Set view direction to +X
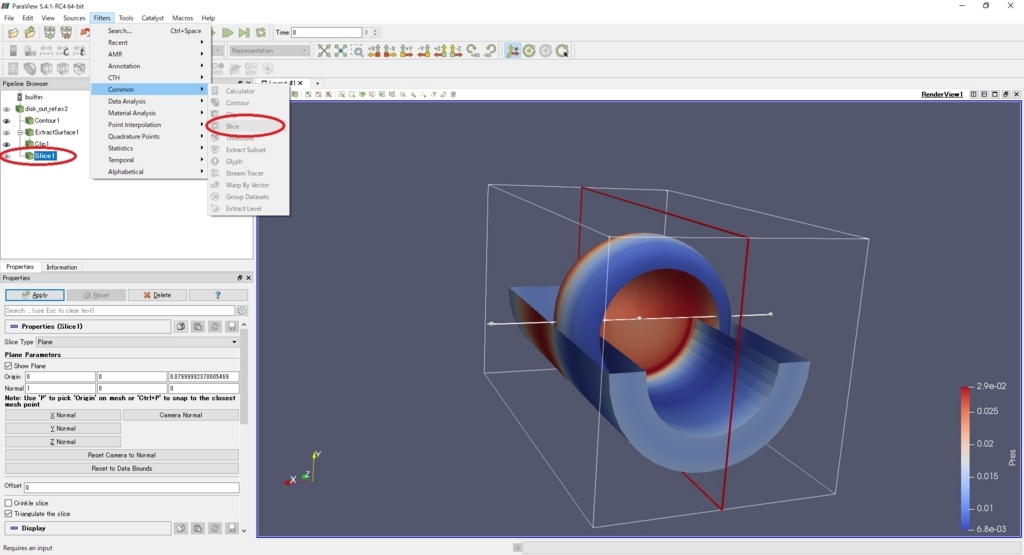The height and width of the screenshot is (555, 1024). (374, 51)
